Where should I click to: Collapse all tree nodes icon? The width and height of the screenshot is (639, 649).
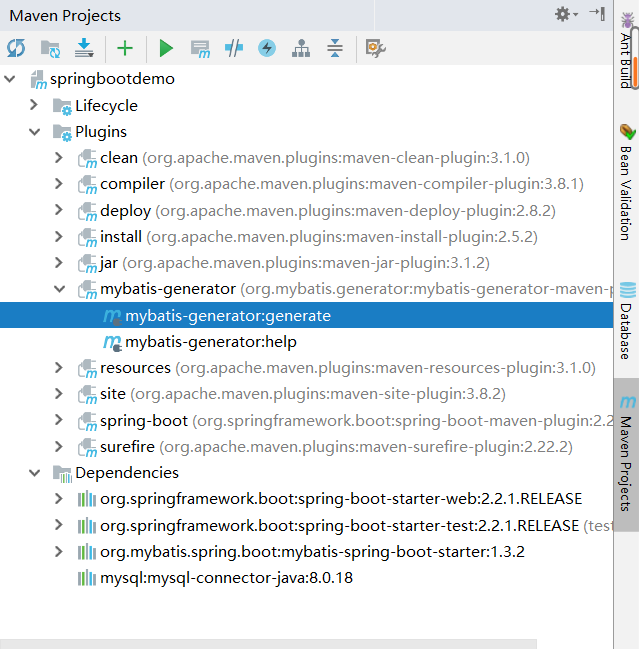[x=334, y=48]
